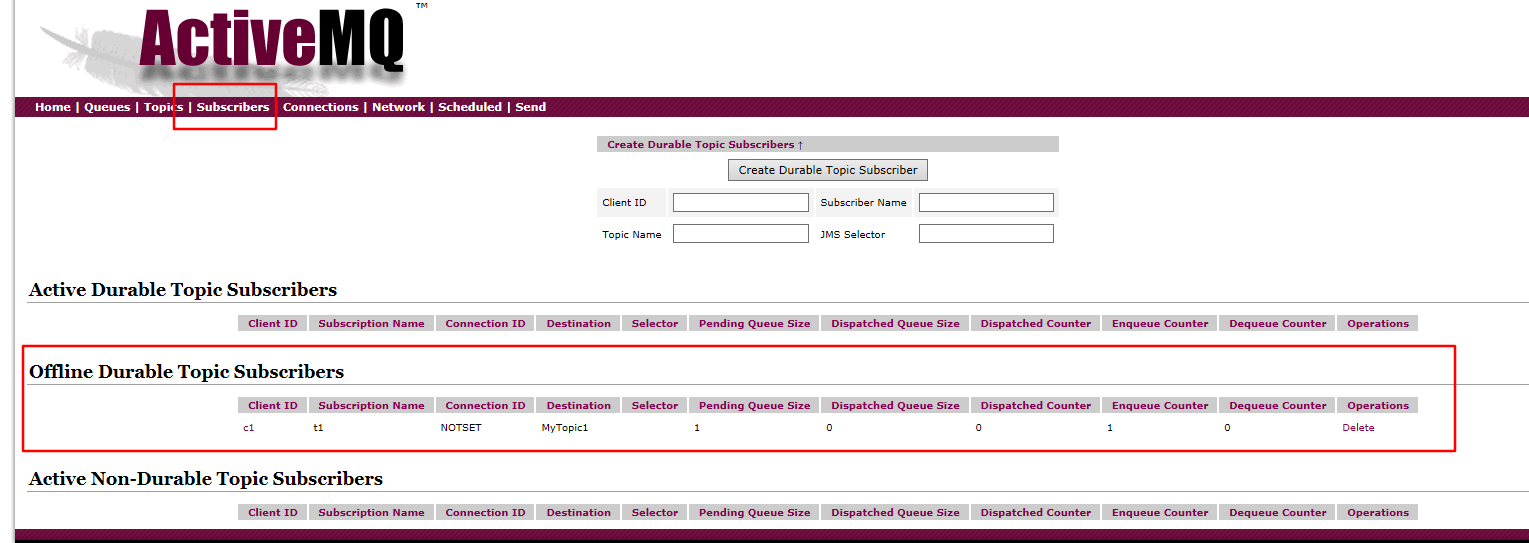The image size is (1529, 543).
Task: Open the Subscribers page
Action: 233,107
